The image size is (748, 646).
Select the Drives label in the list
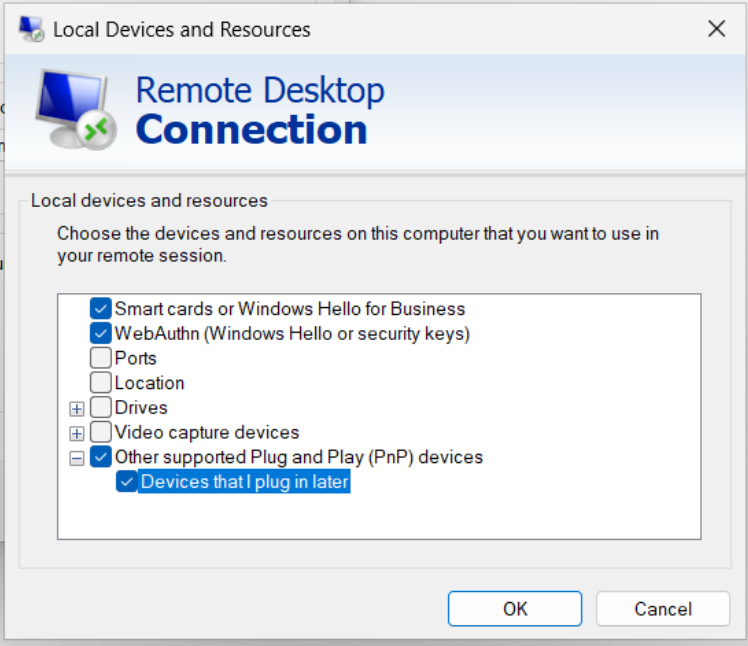click(x=141, y=408)
